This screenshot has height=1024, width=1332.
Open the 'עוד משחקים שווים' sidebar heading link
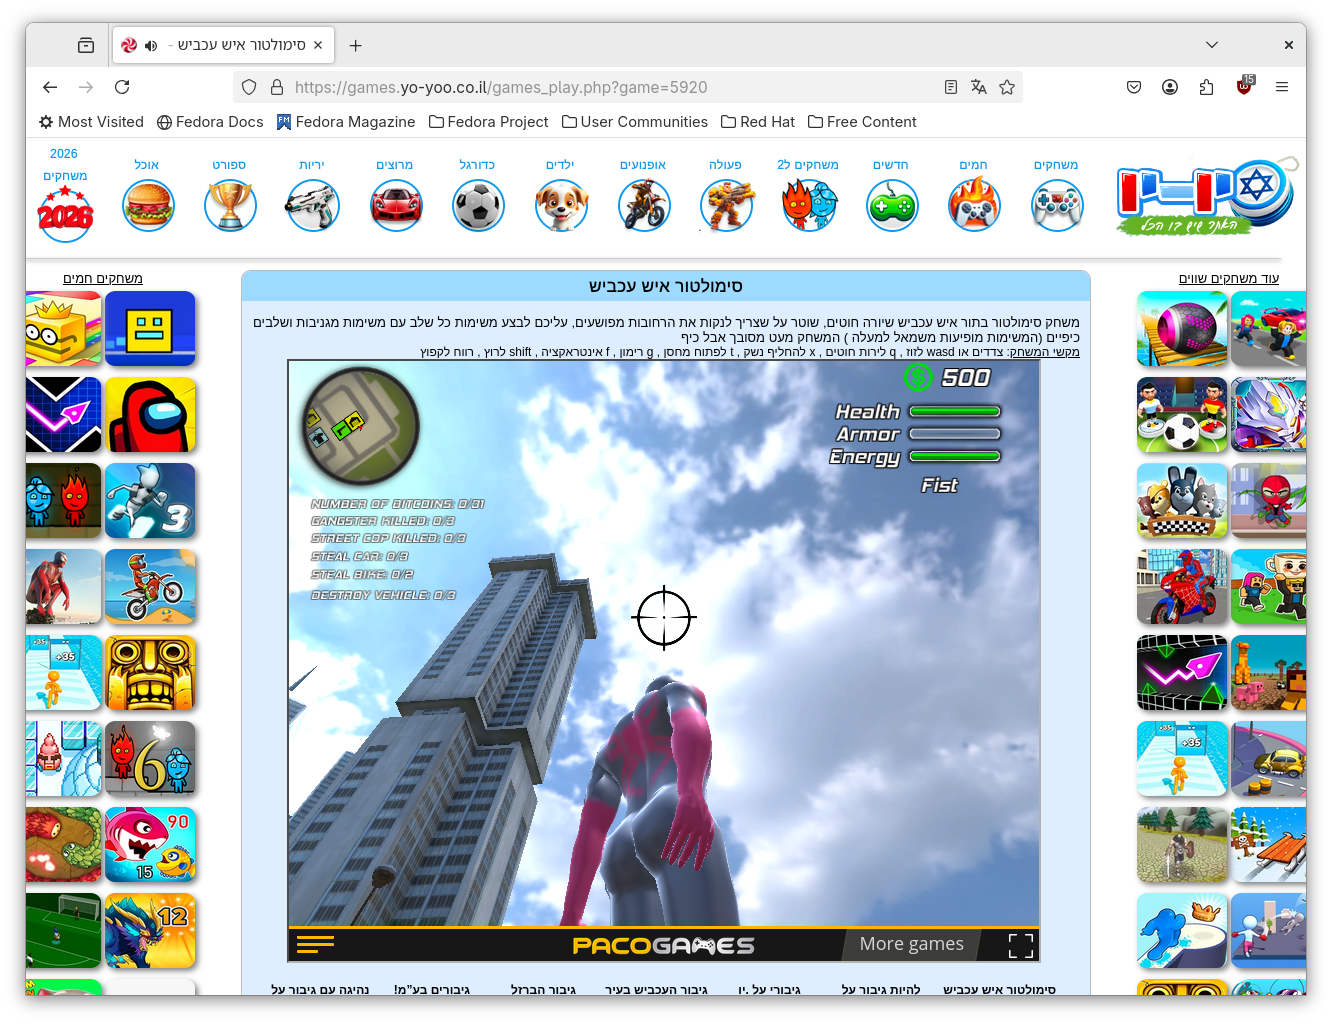pos(1229,278)
